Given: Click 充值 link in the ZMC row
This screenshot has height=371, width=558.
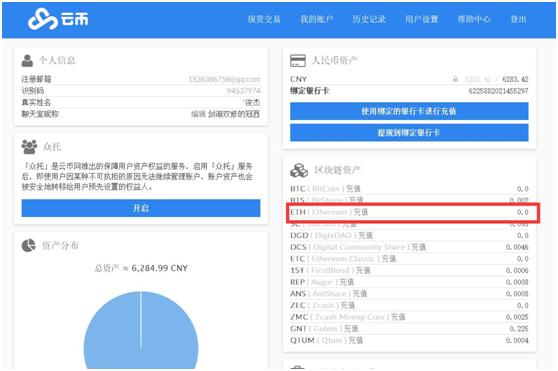Looking at the screenshot, I should click(398, 317).
